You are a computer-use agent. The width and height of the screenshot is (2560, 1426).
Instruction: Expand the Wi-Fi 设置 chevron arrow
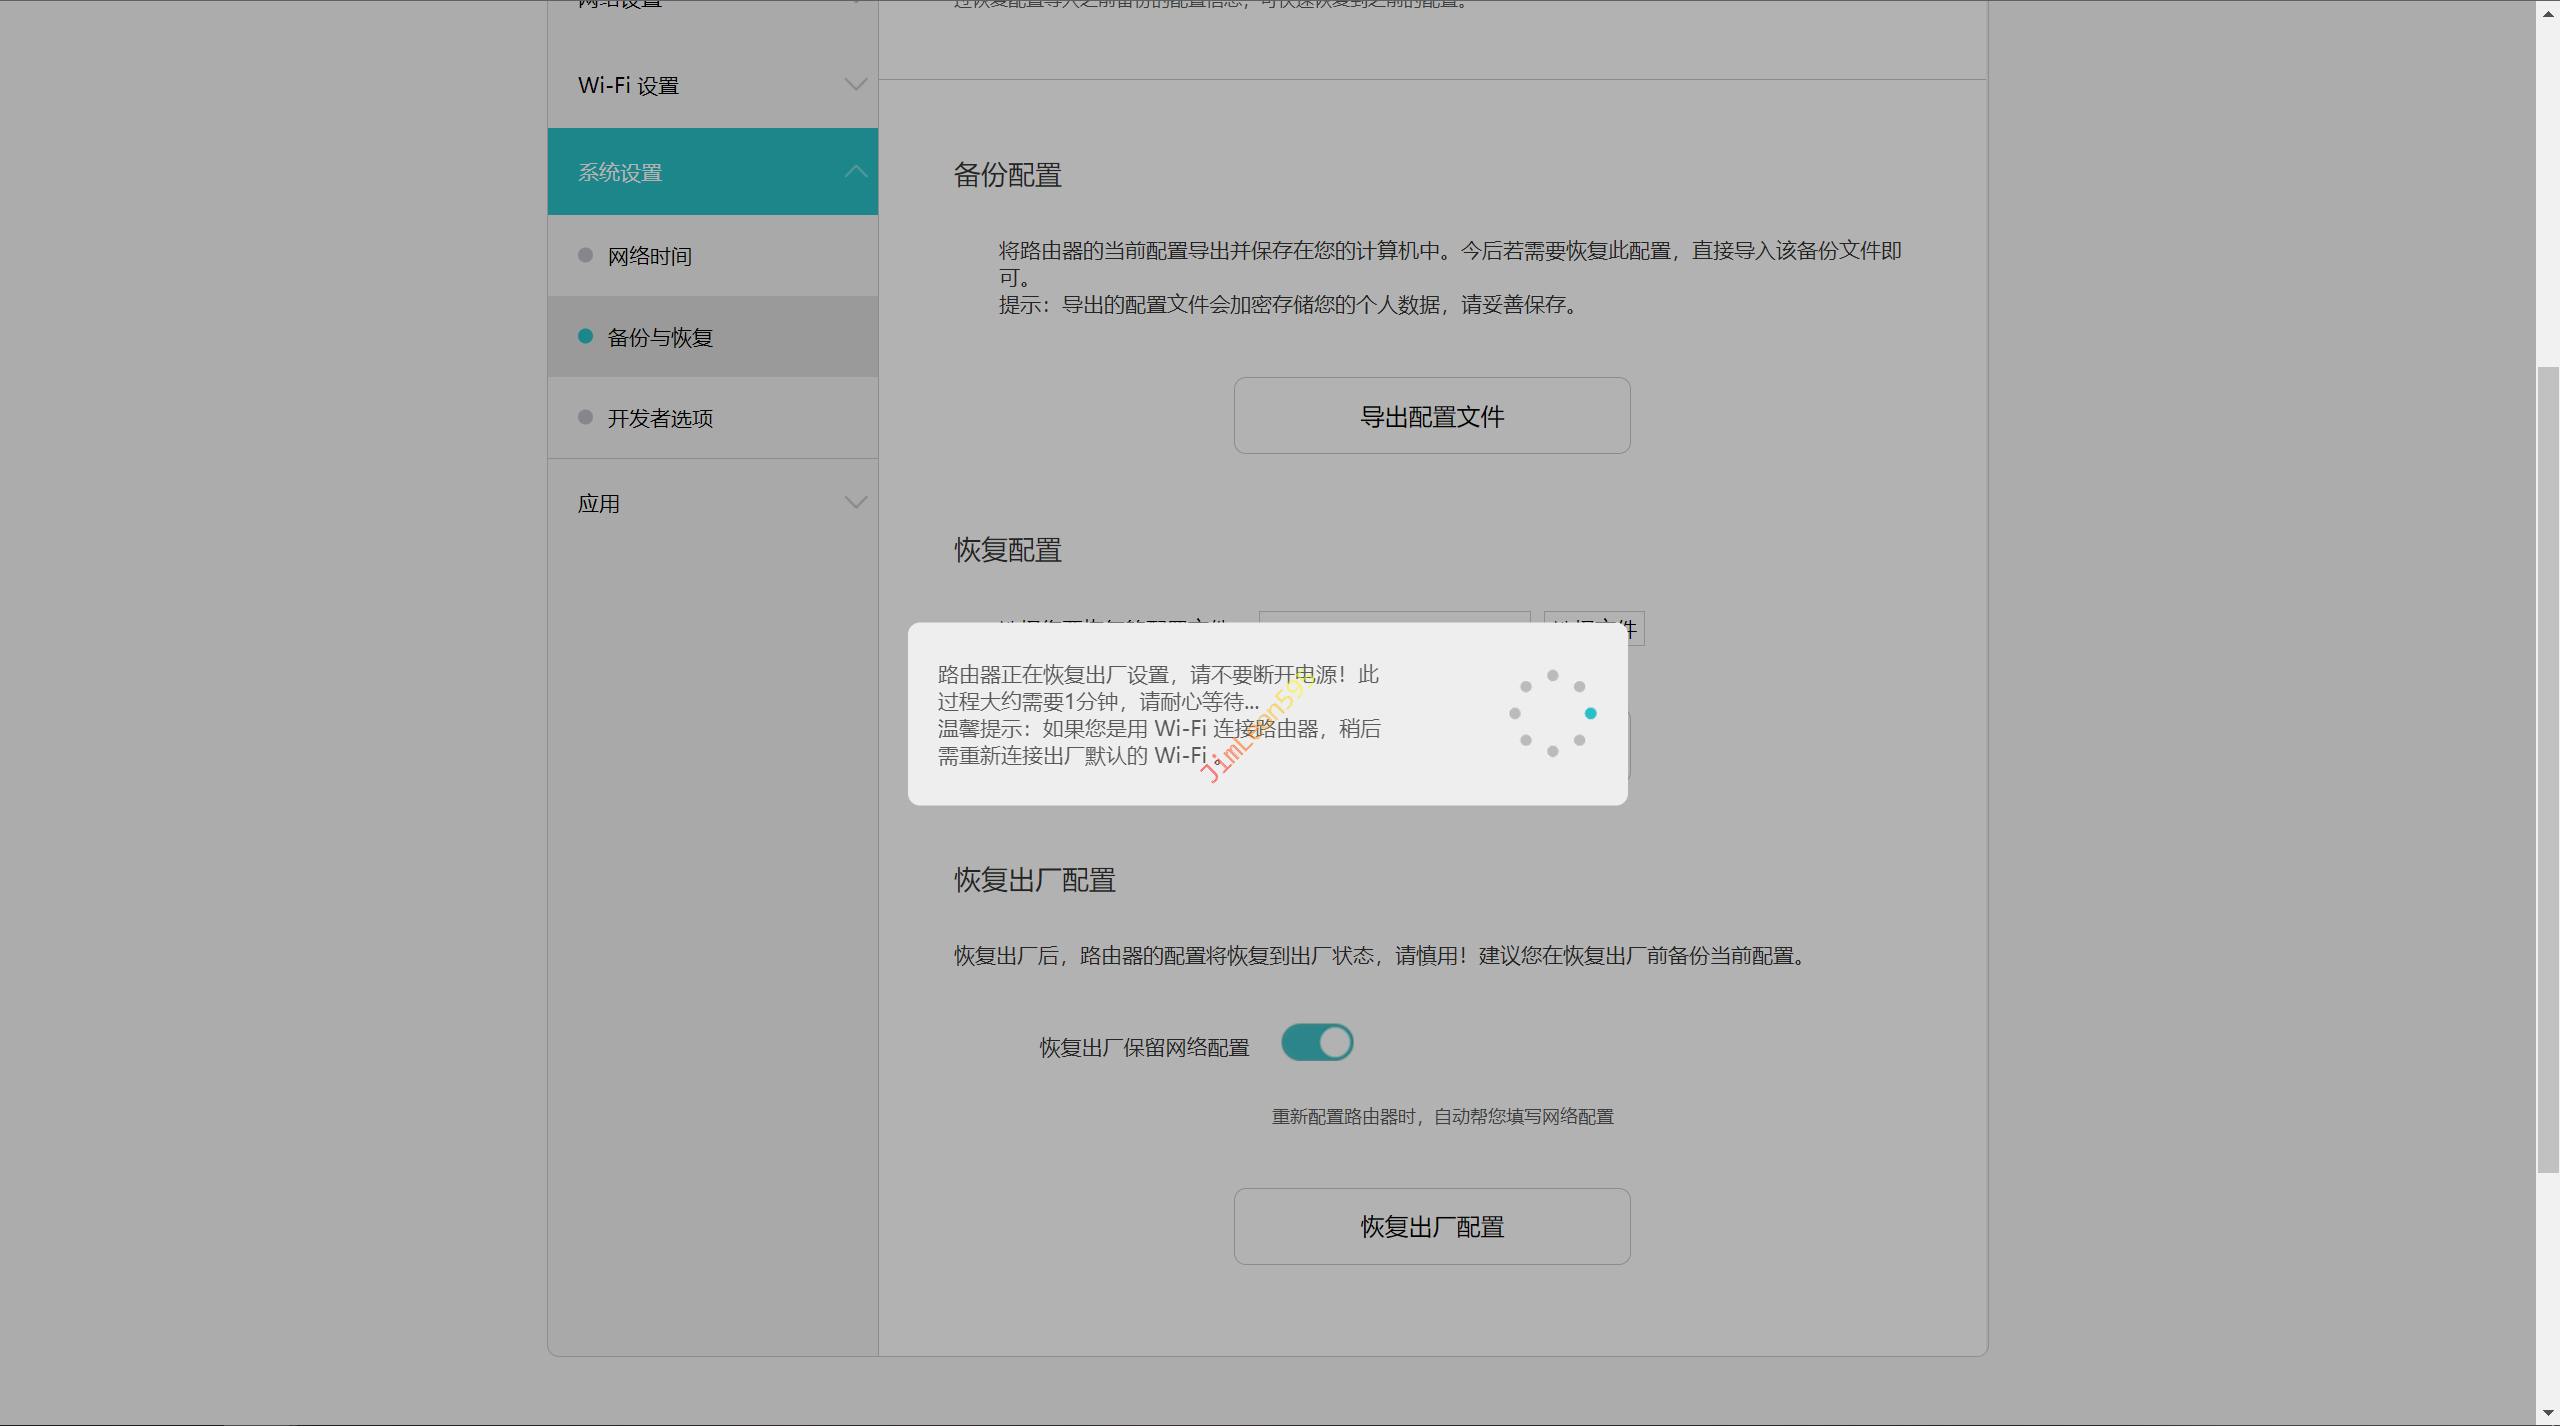pyautogui.click(x=855, y=85)
